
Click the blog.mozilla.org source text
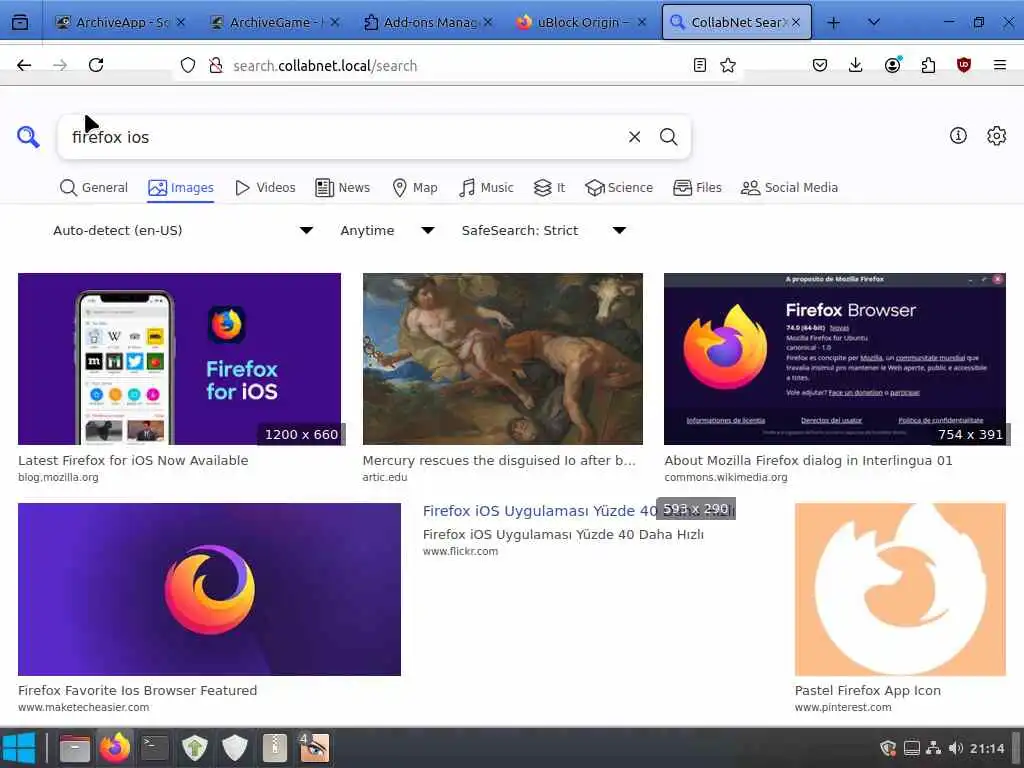coord(58,477)
